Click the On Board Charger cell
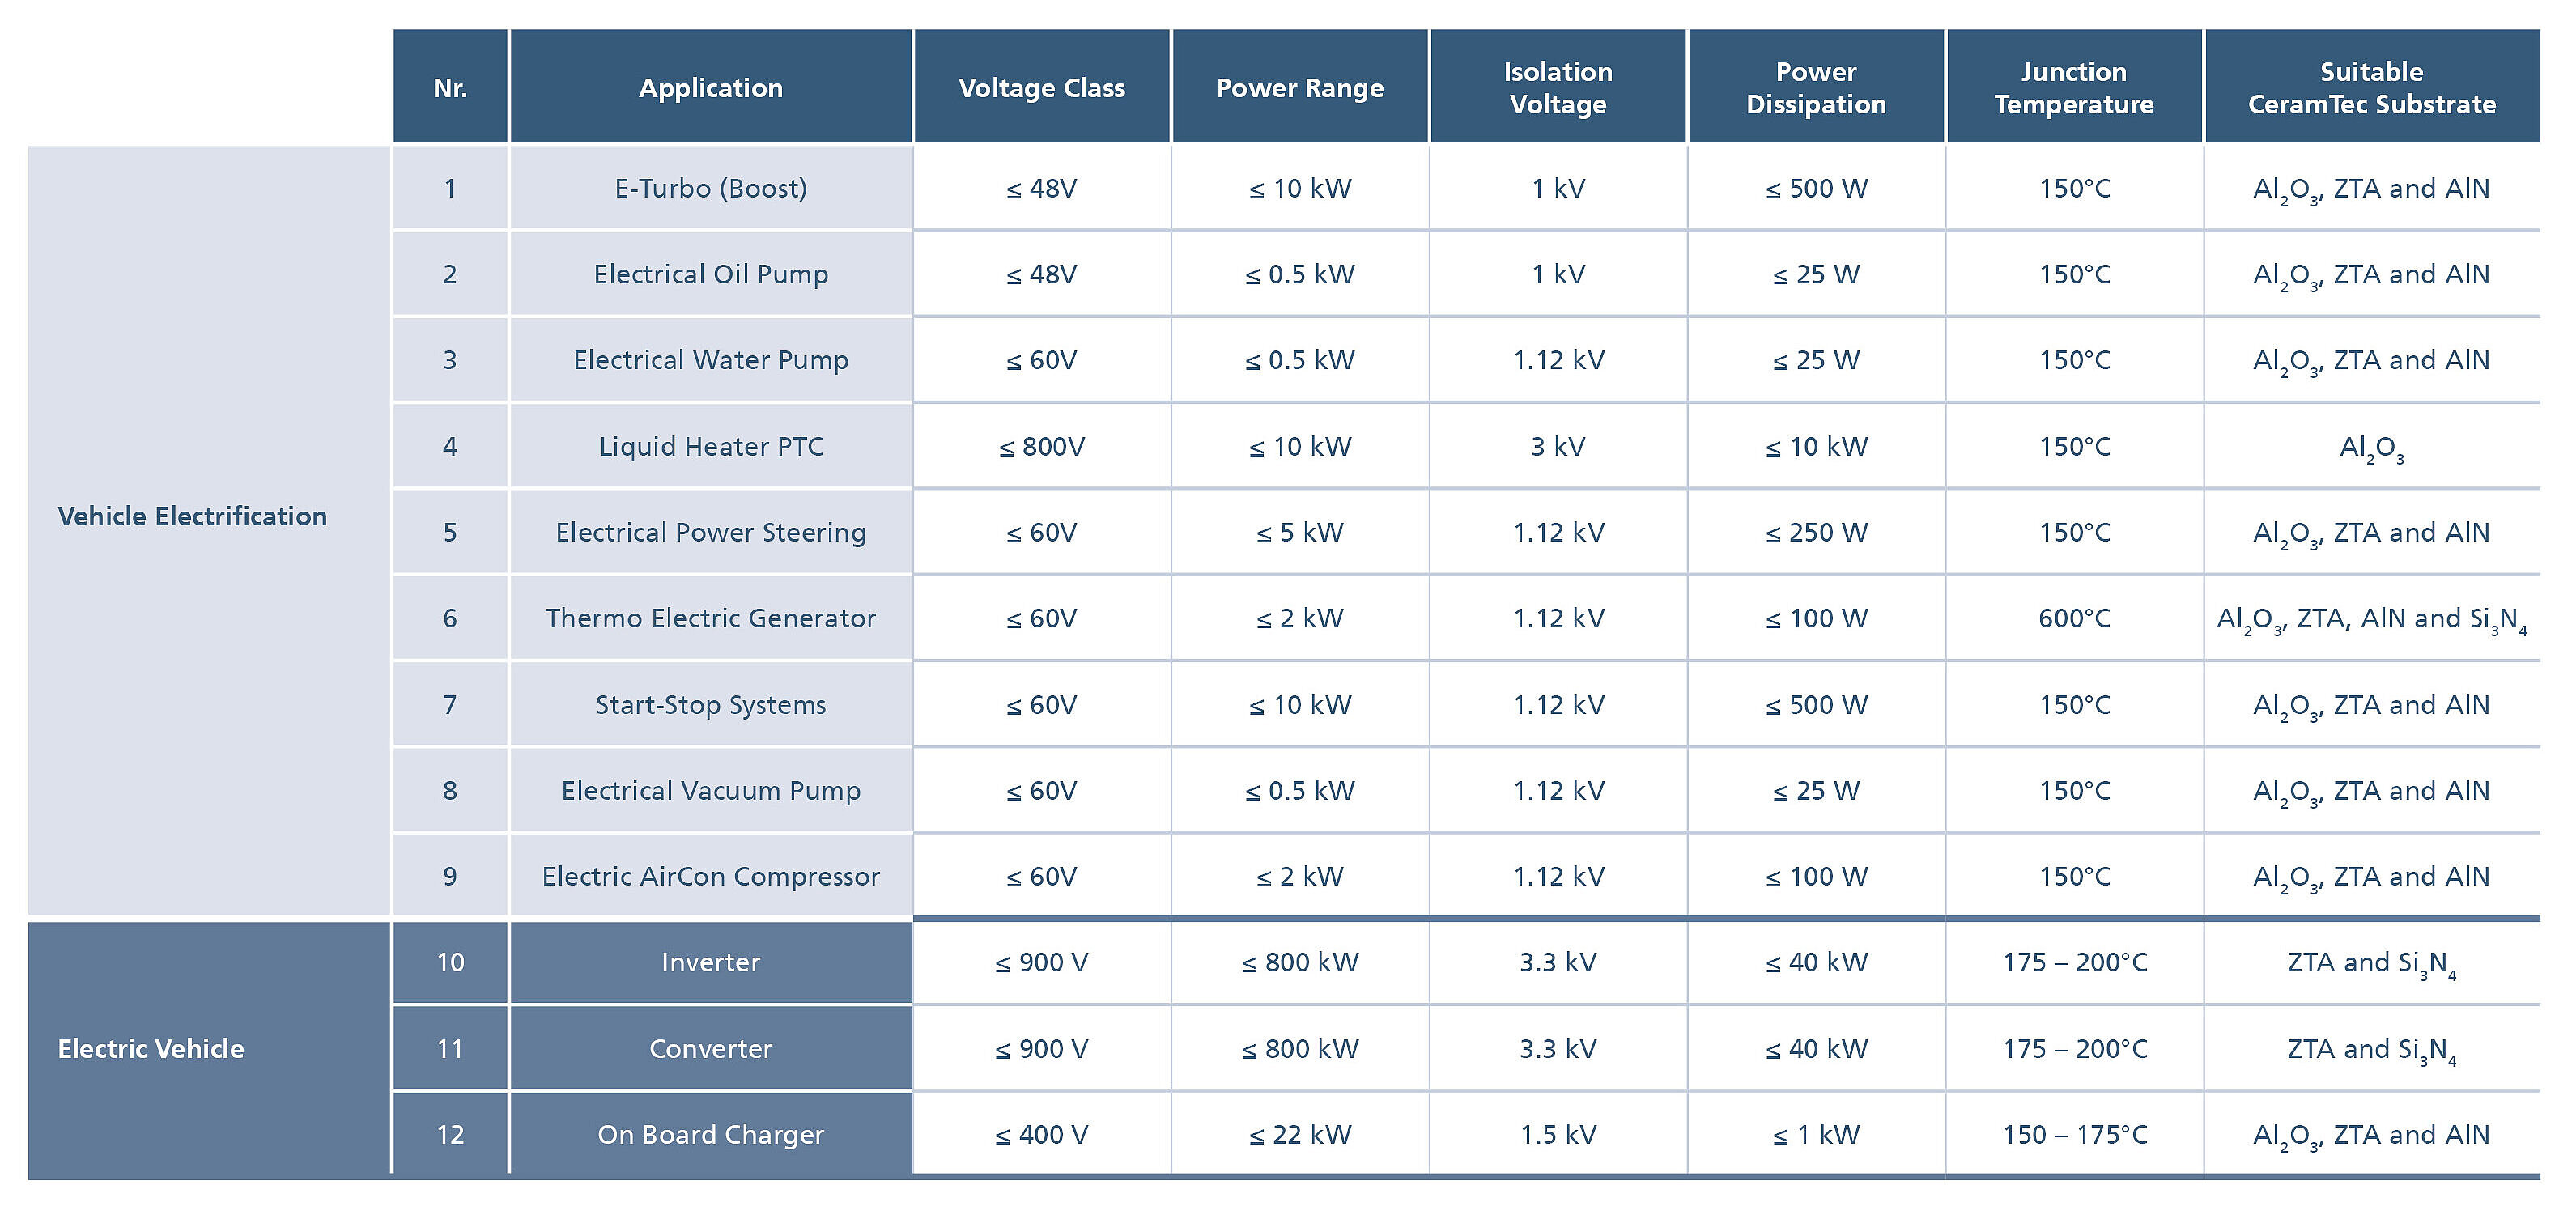 [x=710, y=1134]
